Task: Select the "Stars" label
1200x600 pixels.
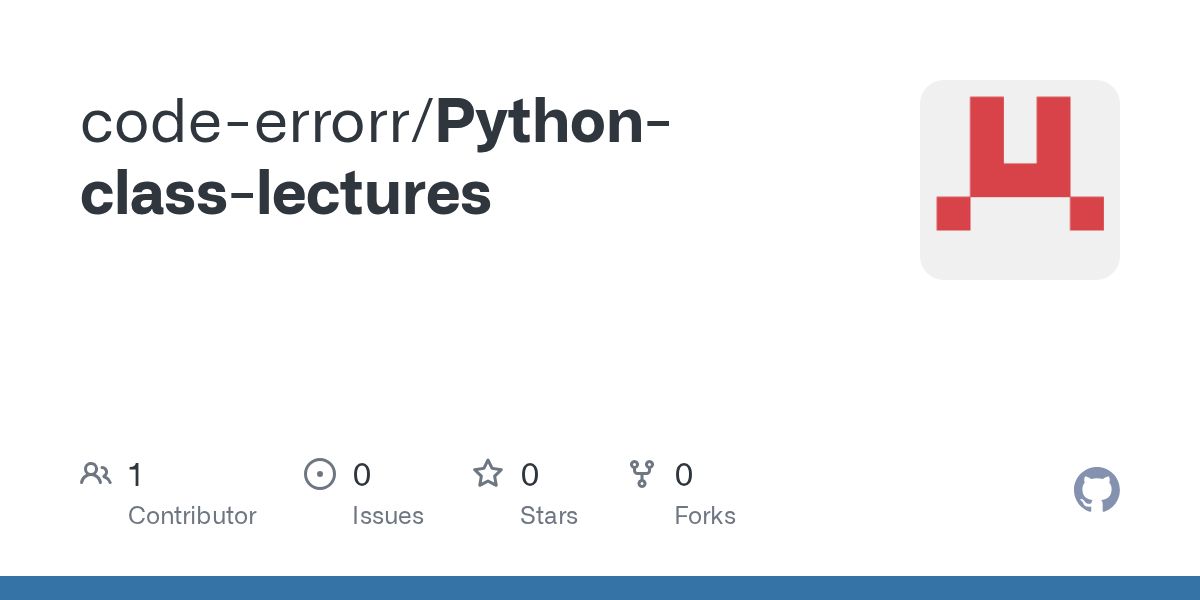Action: (549, 516)
